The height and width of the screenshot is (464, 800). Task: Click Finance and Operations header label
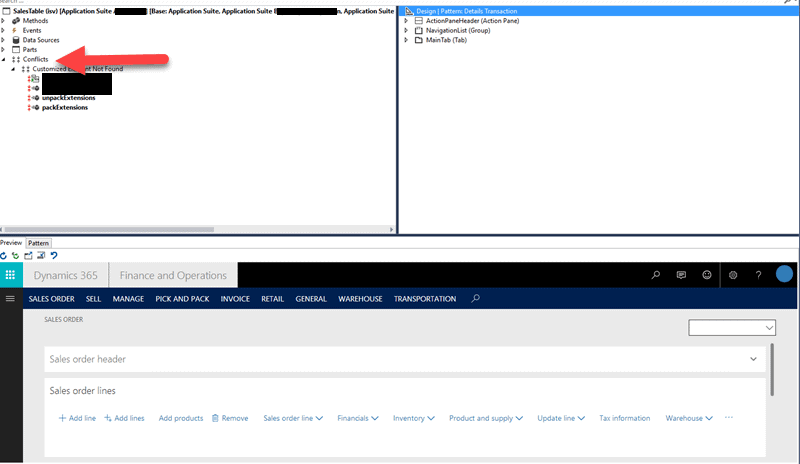(x=173, y=276)
